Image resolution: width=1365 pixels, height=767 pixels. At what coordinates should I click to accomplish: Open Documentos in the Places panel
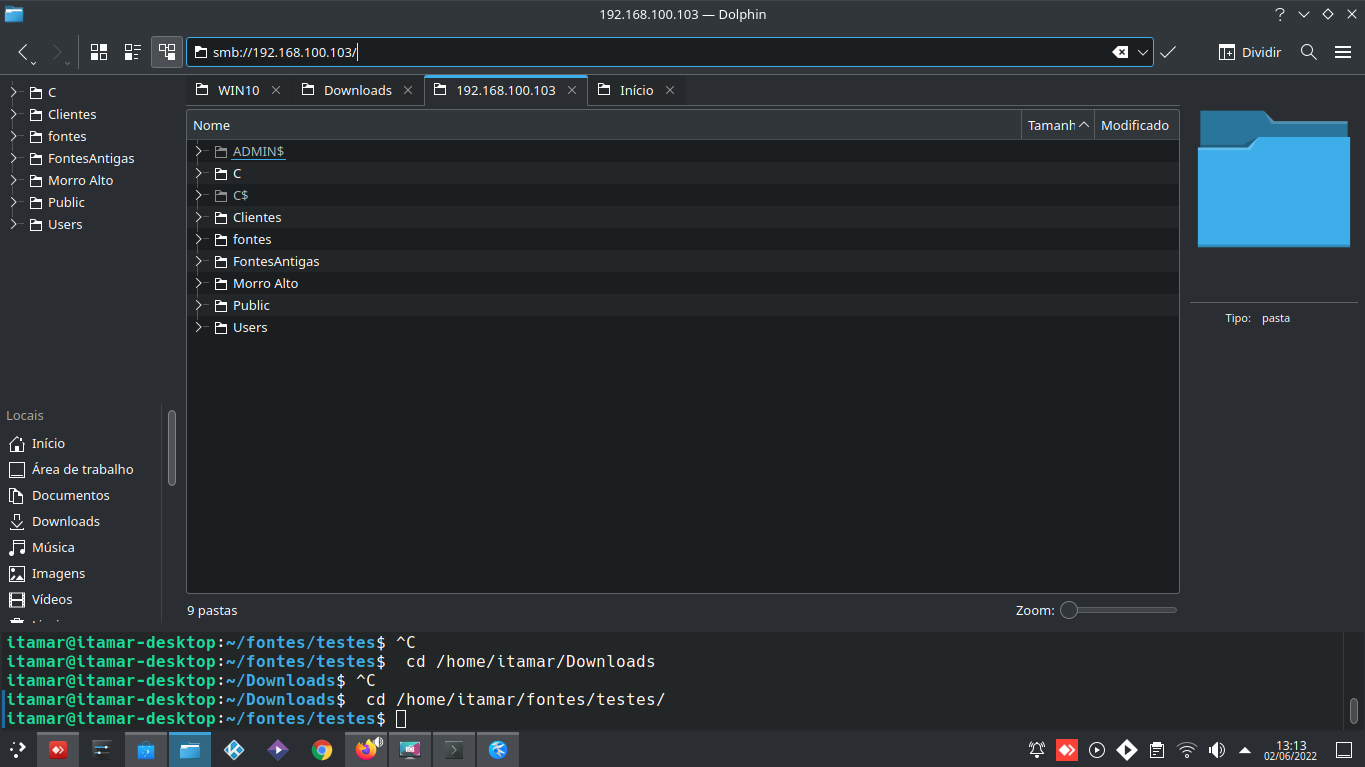pos(70,495)
